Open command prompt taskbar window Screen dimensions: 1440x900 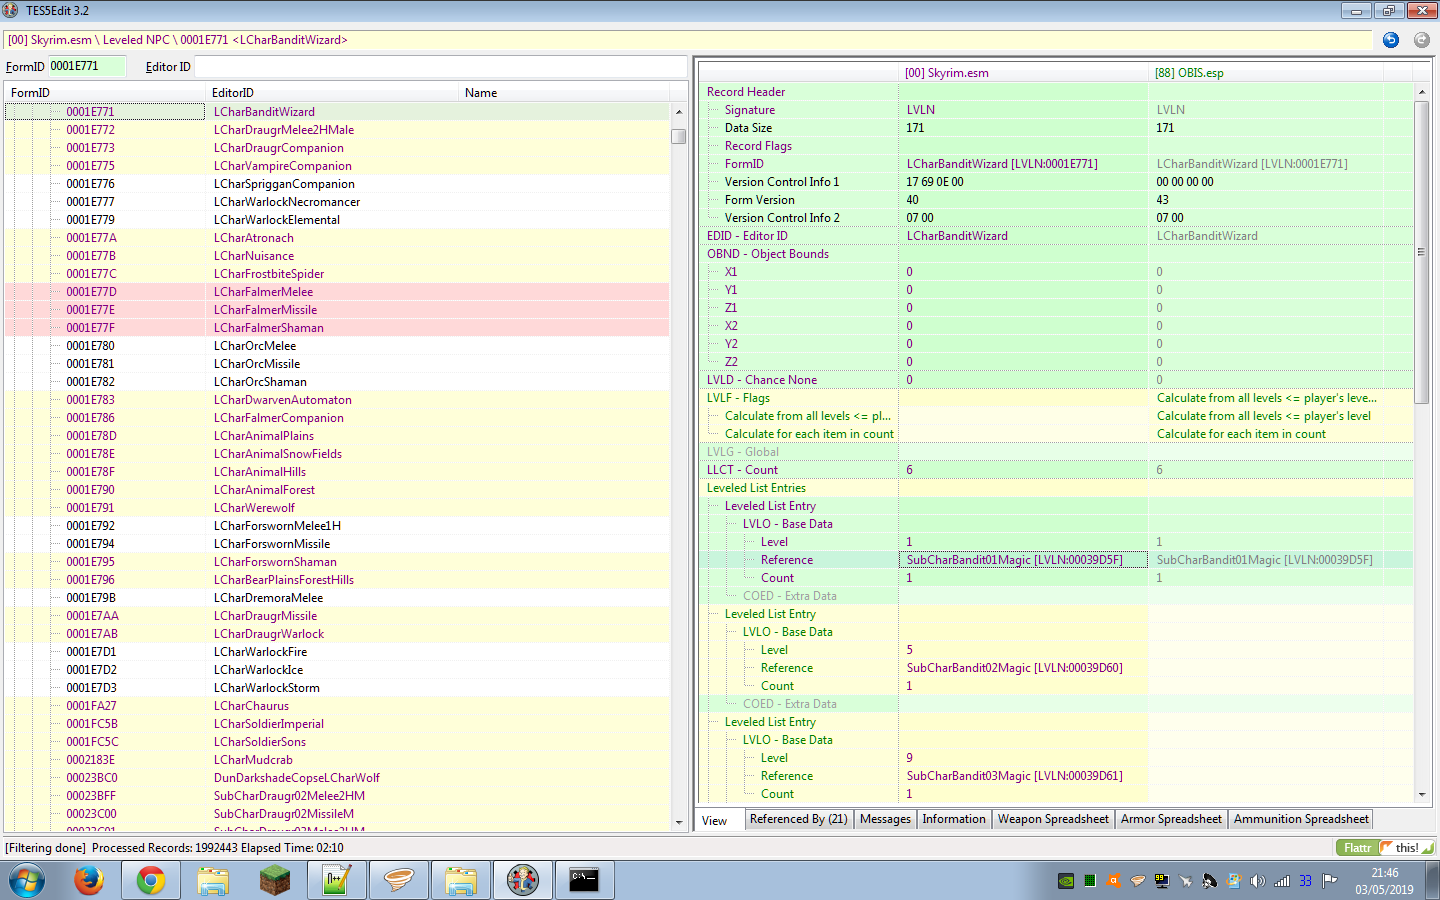click(585, 881)
